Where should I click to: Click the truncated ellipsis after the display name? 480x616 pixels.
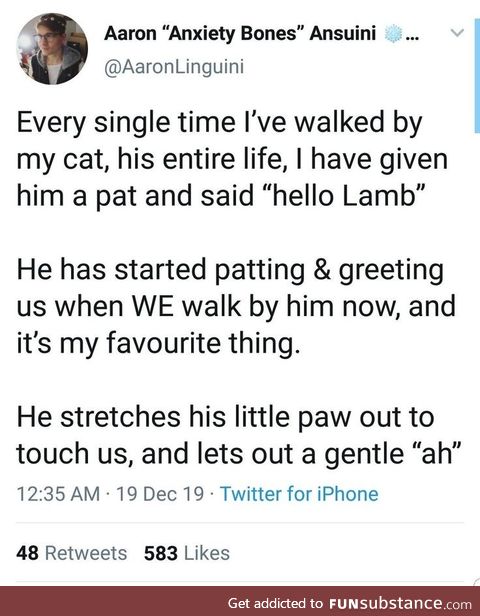coord(412,38)
